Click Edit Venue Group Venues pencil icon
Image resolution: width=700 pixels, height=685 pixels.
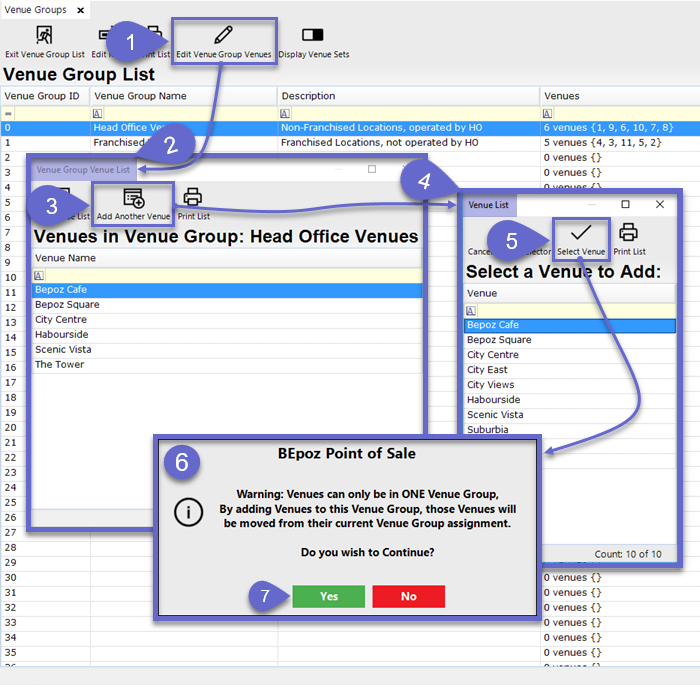(223, 36)
